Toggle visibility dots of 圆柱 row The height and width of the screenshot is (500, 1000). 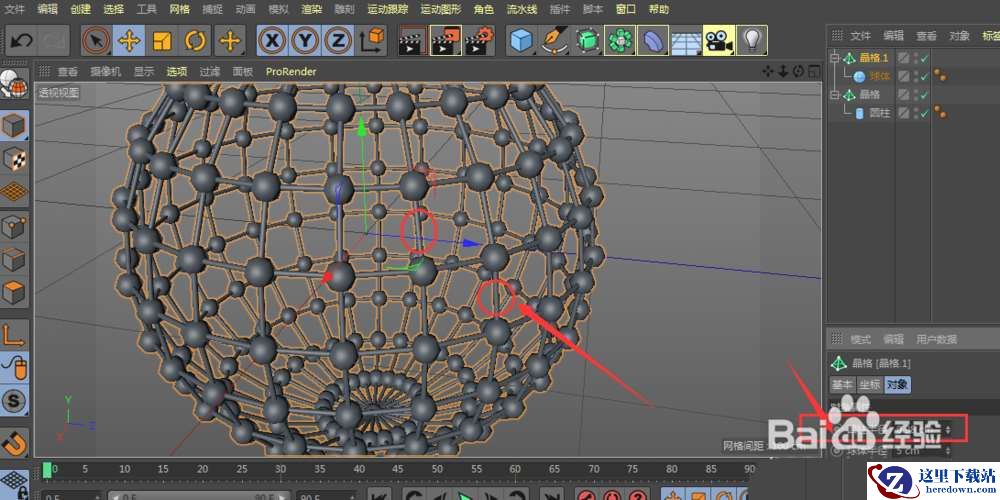pyautogui.click(x=916, y=114)
